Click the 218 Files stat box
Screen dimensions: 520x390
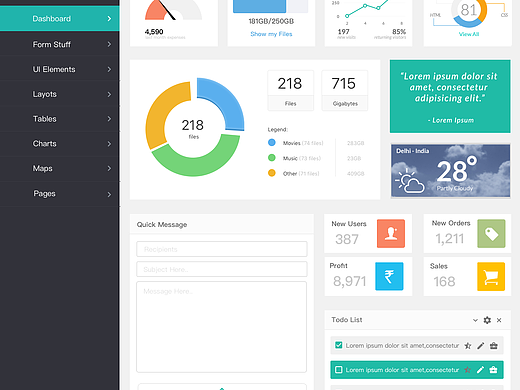point(291,90)
